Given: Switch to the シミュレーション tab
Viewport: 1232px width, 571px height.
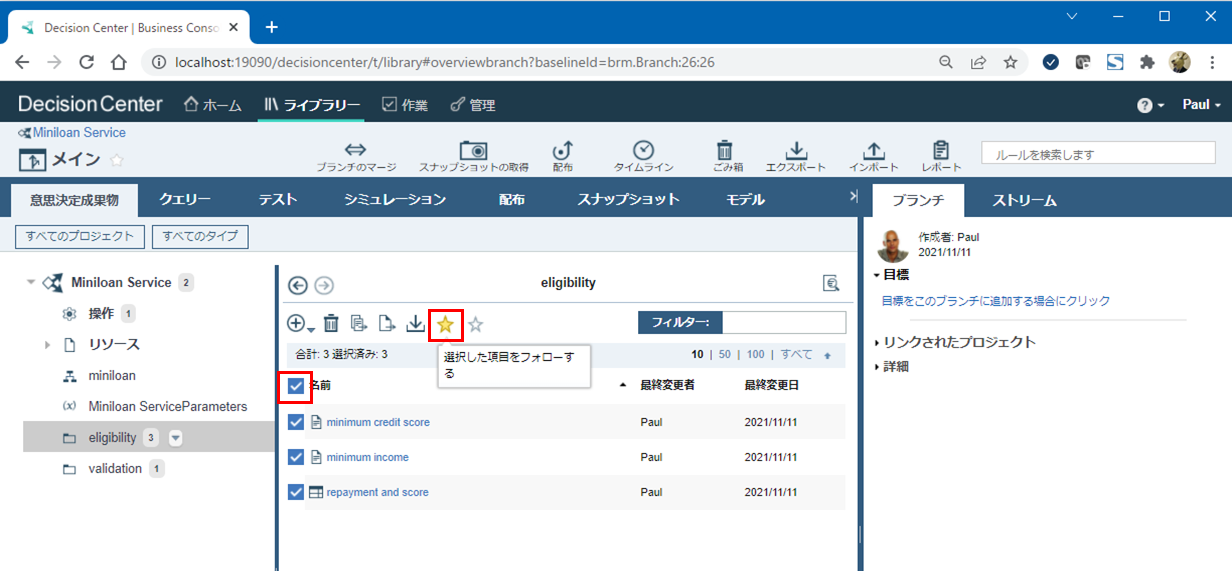Looking at the screenshot, I should (x=395, y=199).
